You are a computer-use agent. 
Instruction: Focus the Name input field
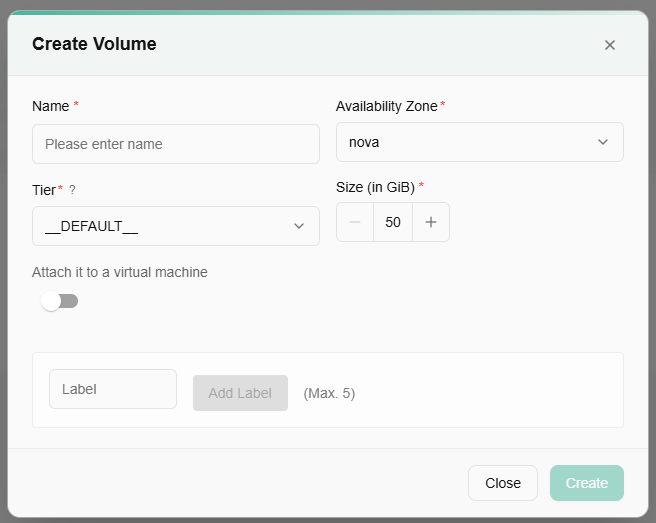tap(176, 144)
